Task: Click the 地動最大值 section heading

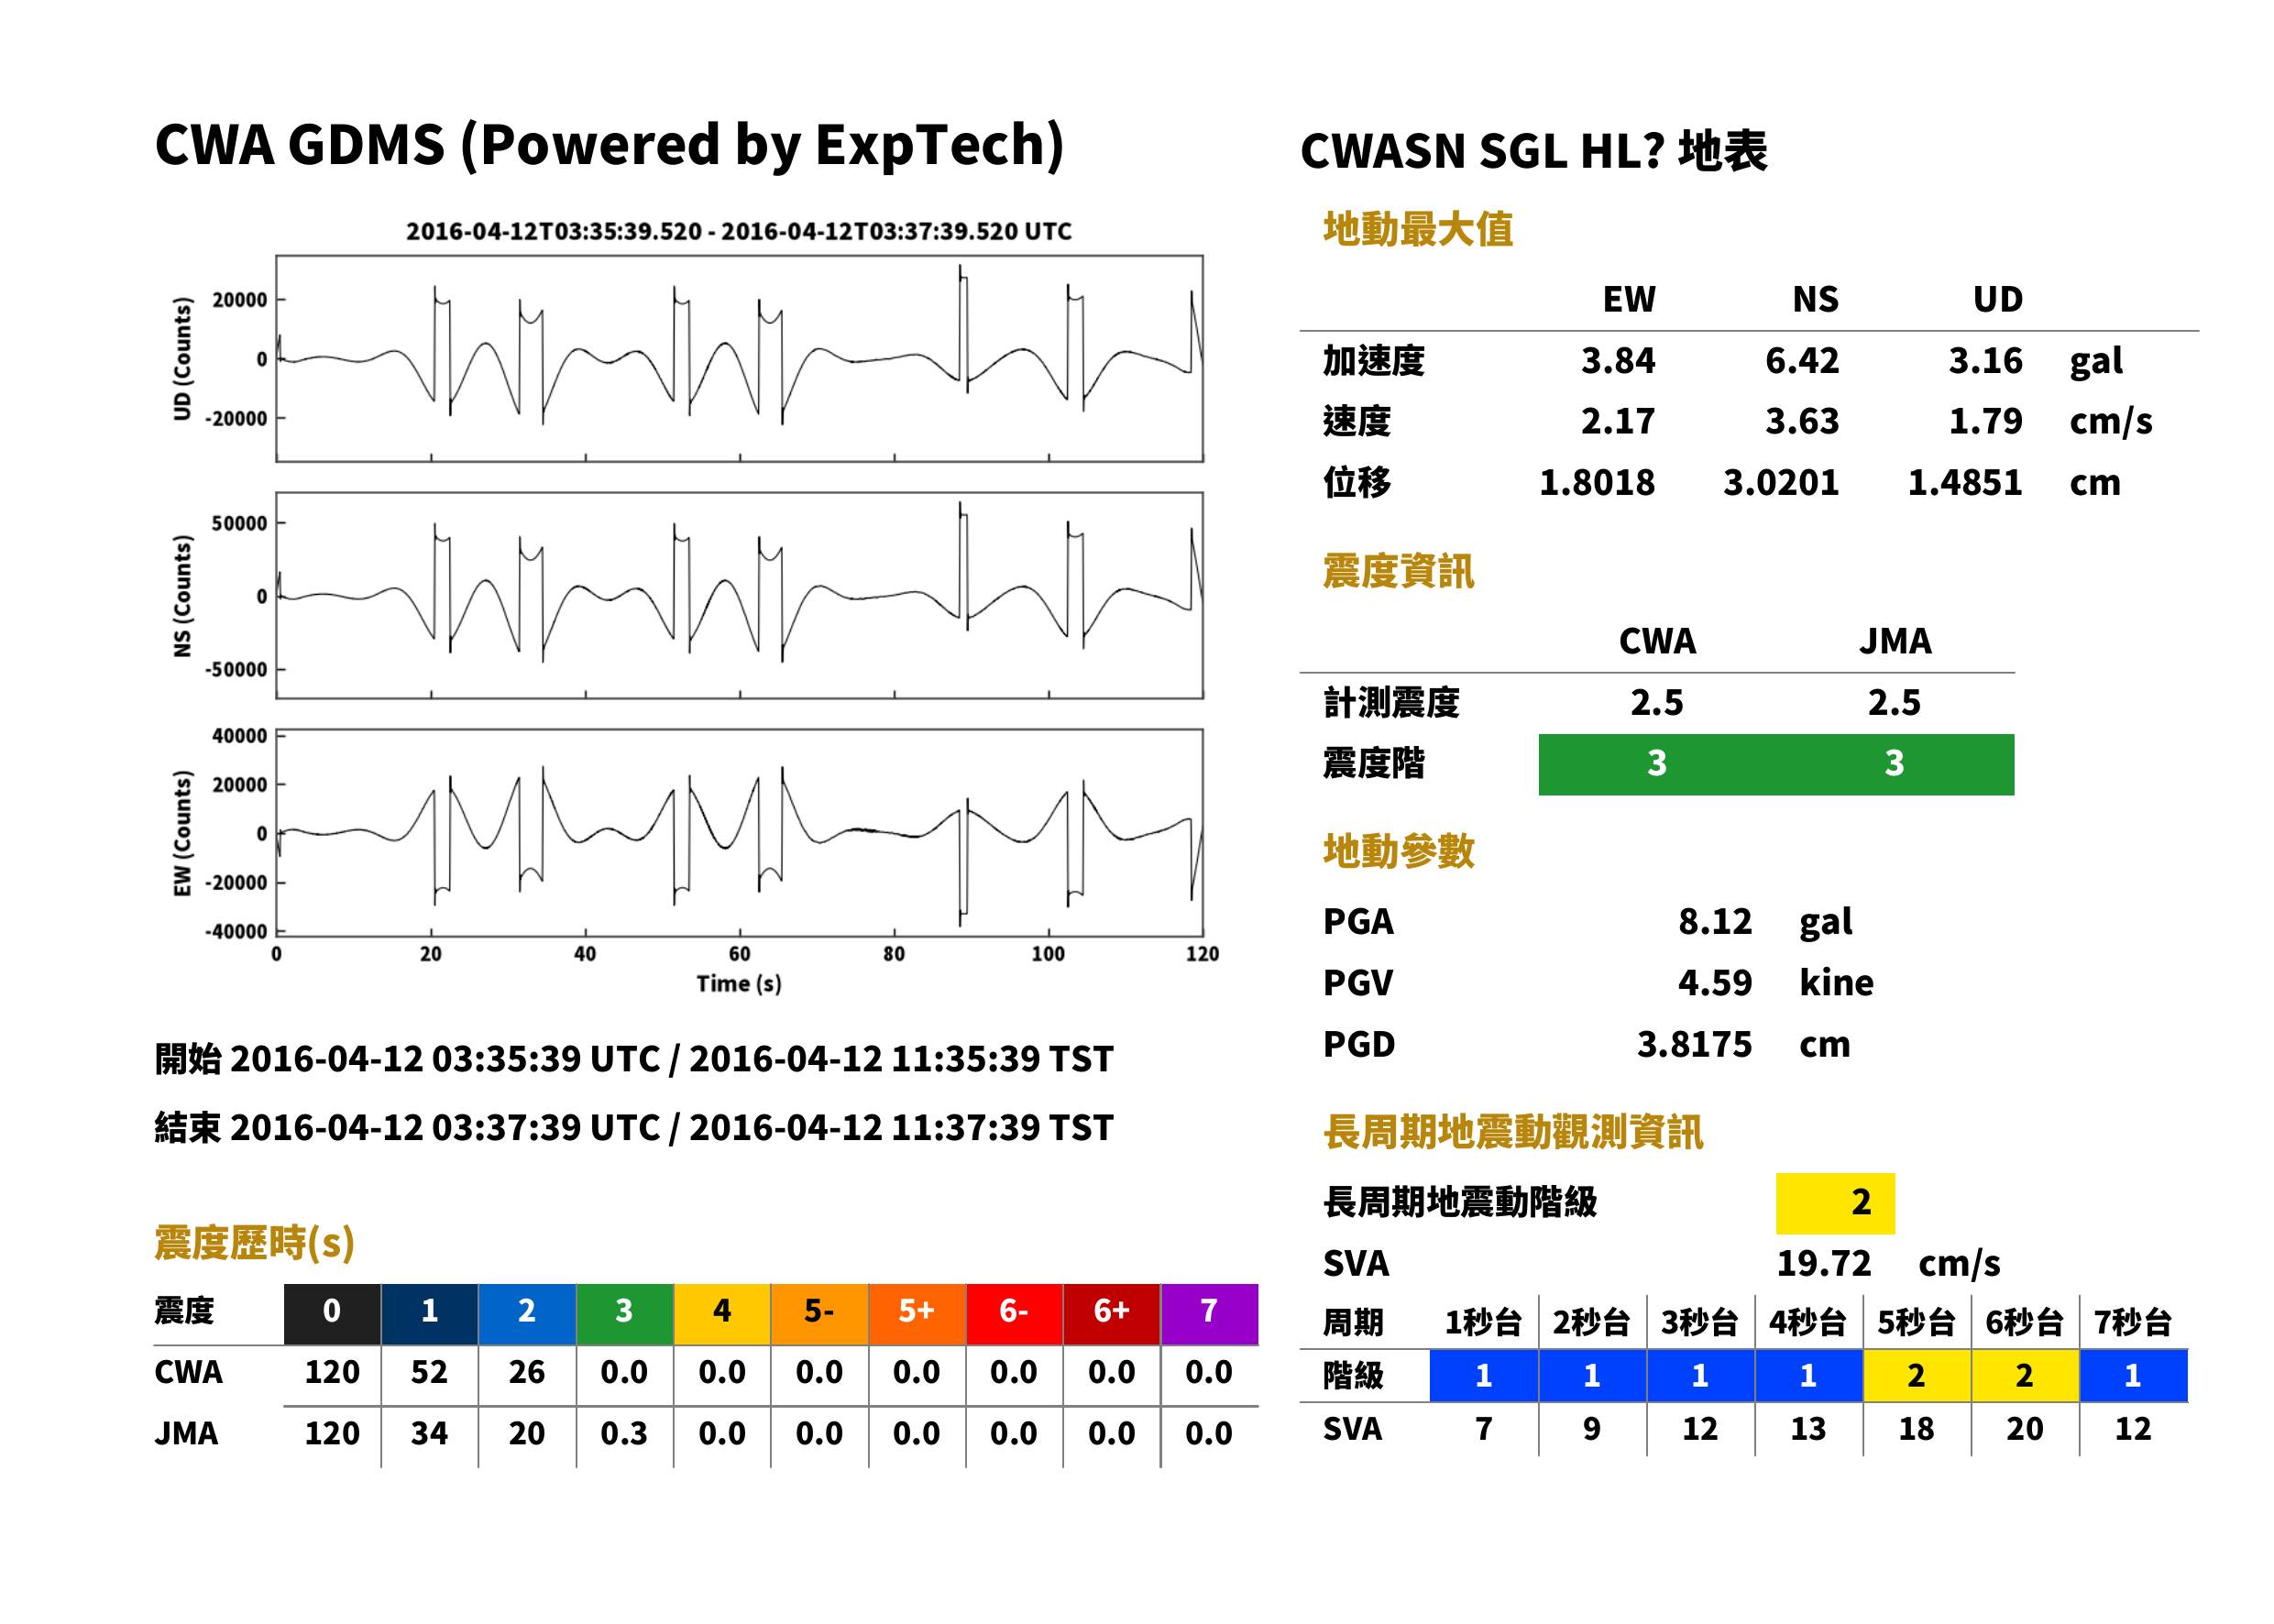Action: pos(1418,229)
